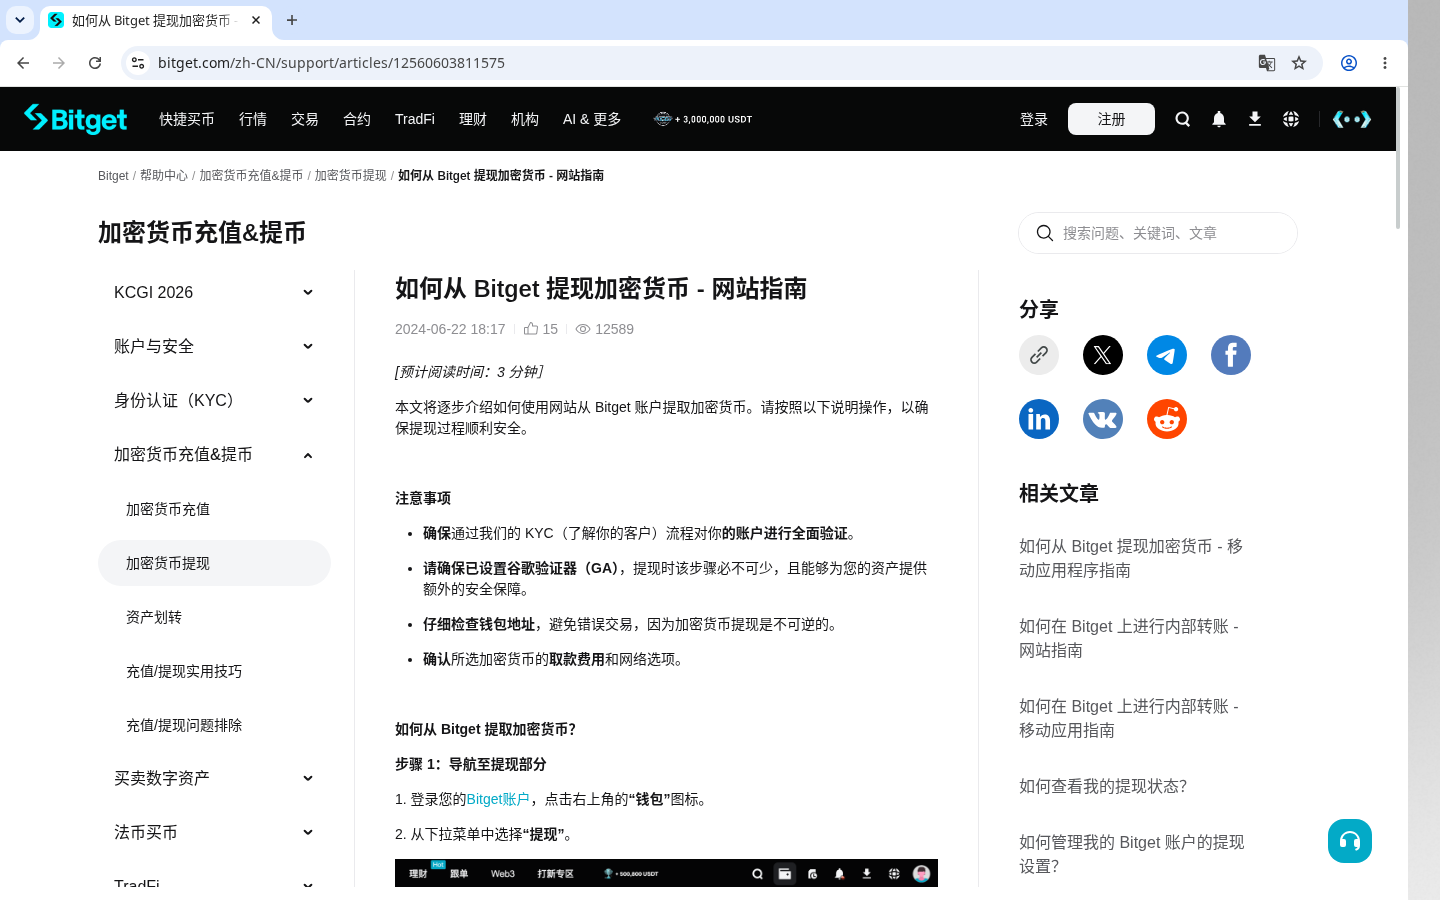Click the 注册 button
The width and height of the screenshot is (1440, 900).
point(1111,119)
